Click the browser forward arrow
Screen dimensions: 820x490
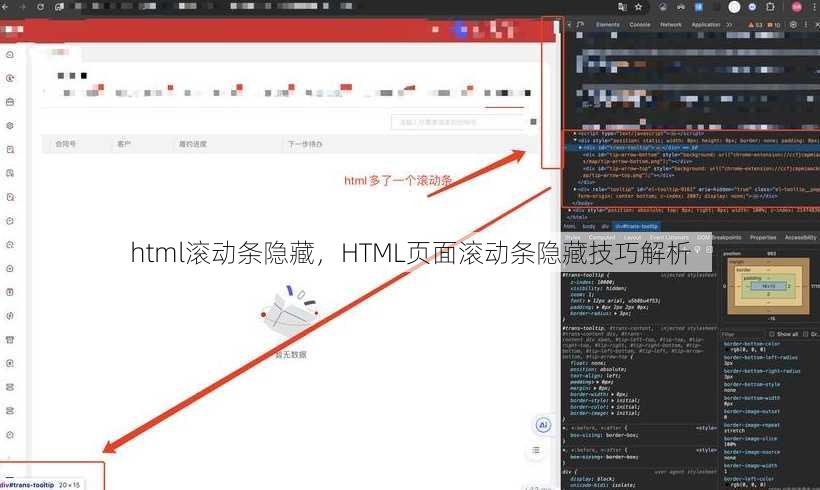[x=23, y=7]
